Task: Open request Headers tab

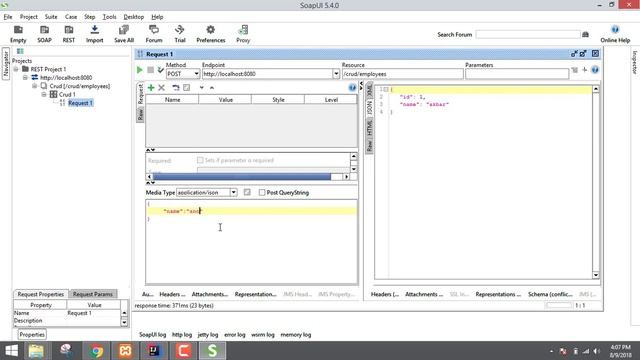Action: click(172, 294)
